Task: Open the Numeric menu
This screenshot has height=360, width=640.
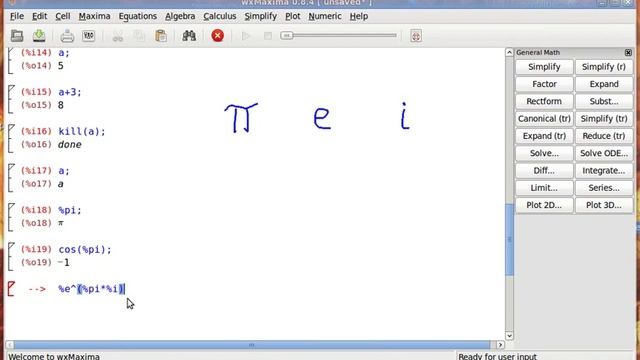Action: pos(325,16)
